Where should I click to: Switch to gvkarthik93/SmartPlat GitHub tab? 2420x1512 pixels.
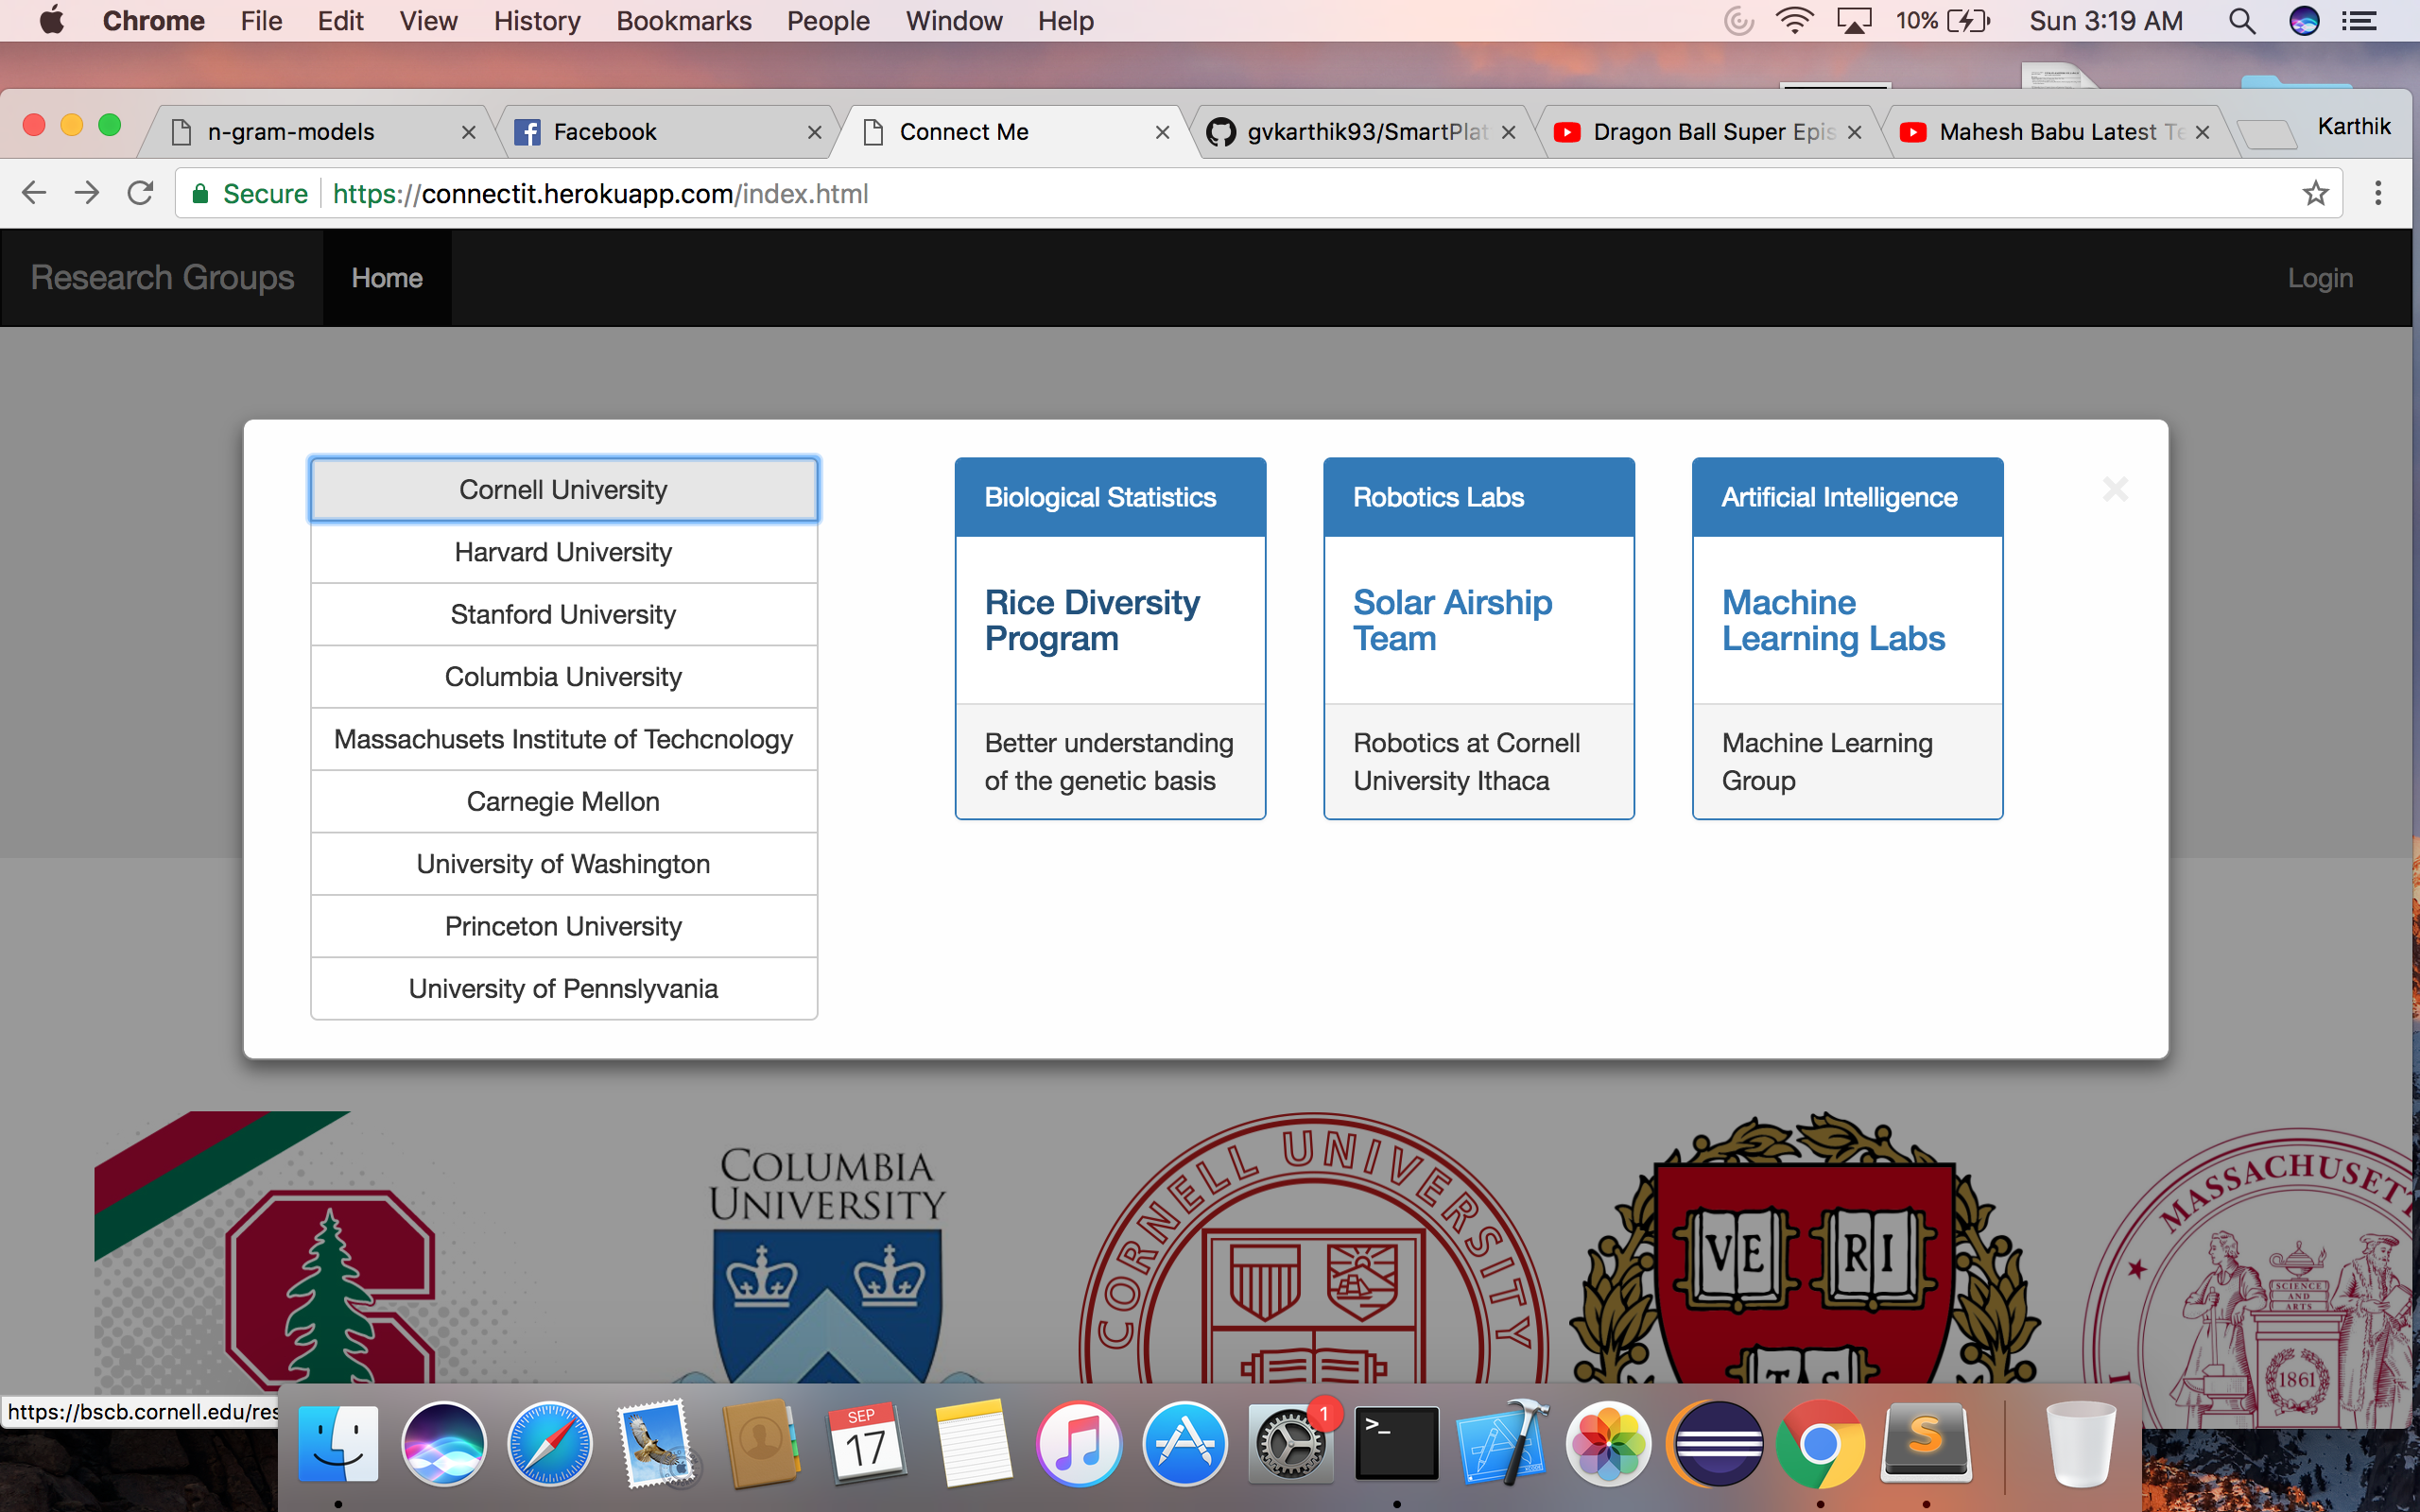click(x=1366, y=132)
